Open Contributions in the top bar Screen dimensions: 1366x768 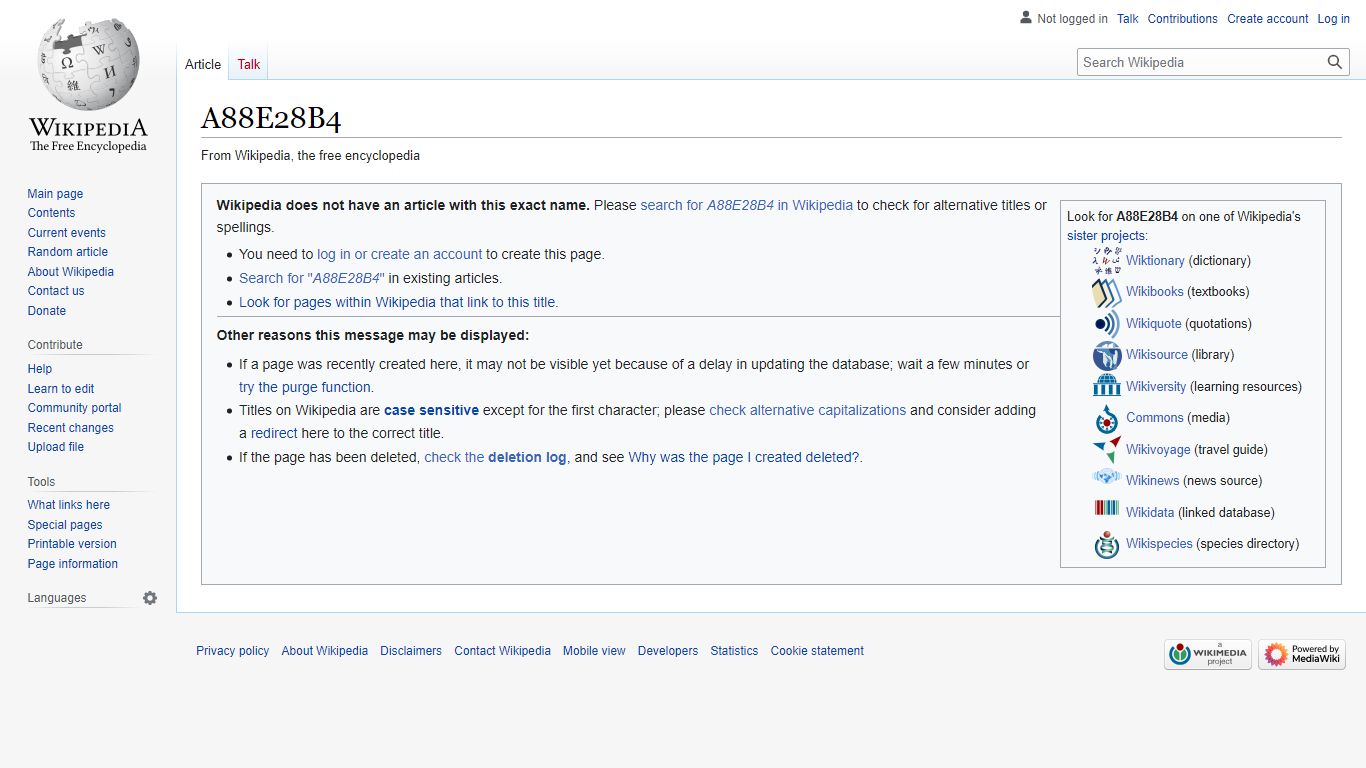(x=1183, y=19)
